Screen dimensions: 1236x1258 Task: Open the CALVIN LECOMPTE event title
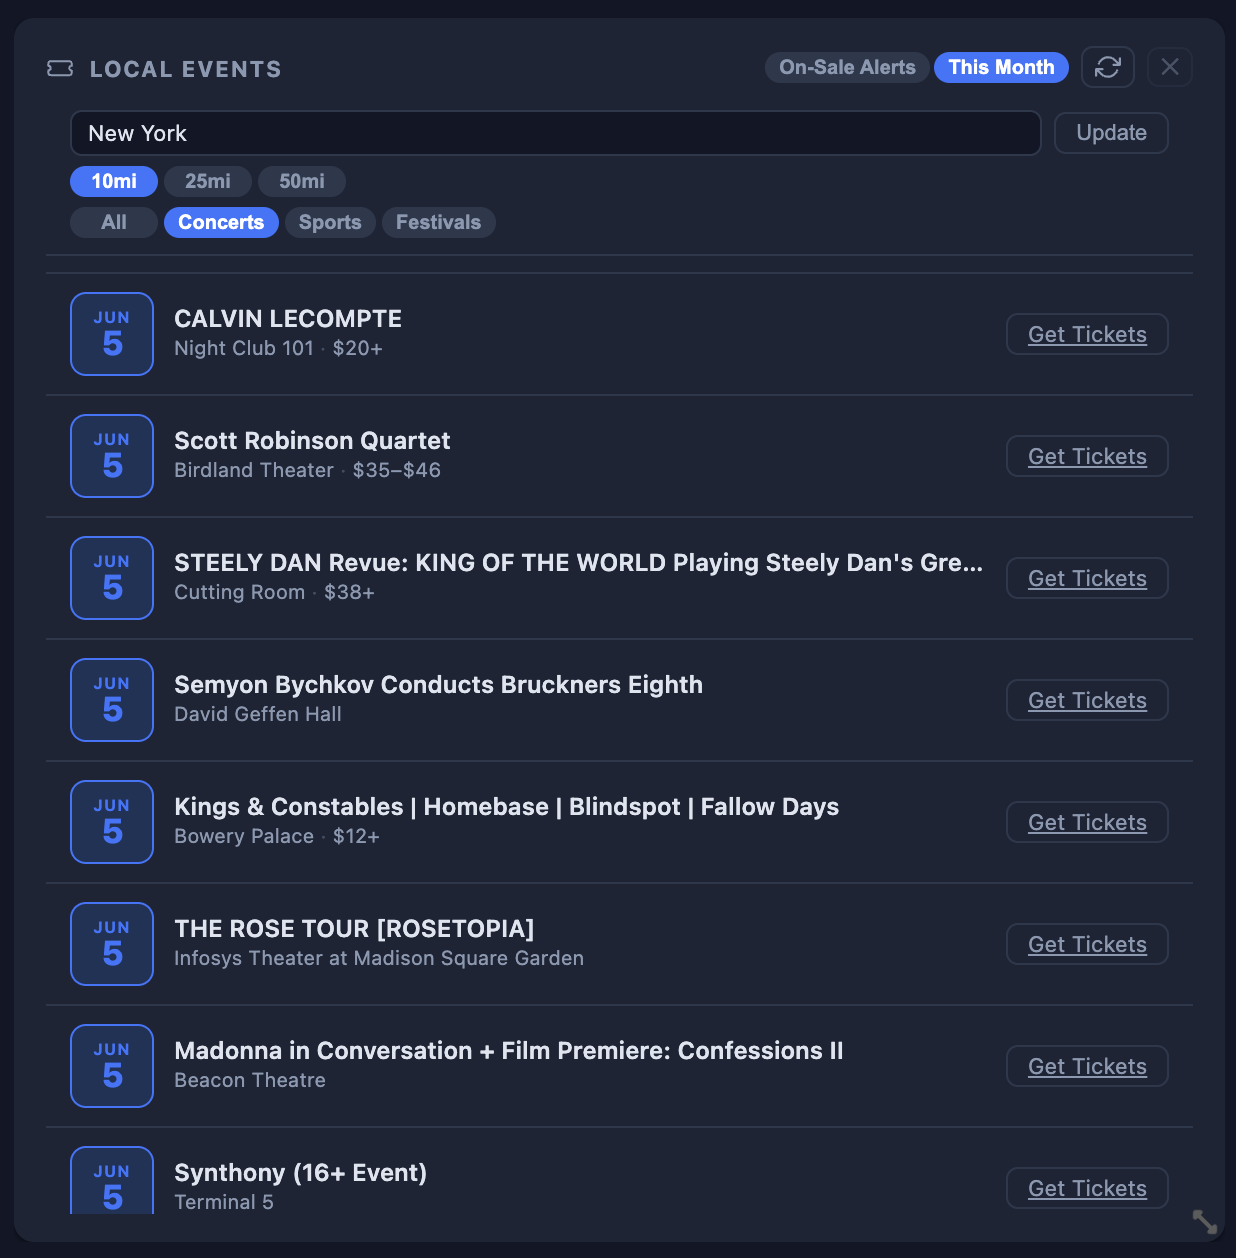(288, 319)
